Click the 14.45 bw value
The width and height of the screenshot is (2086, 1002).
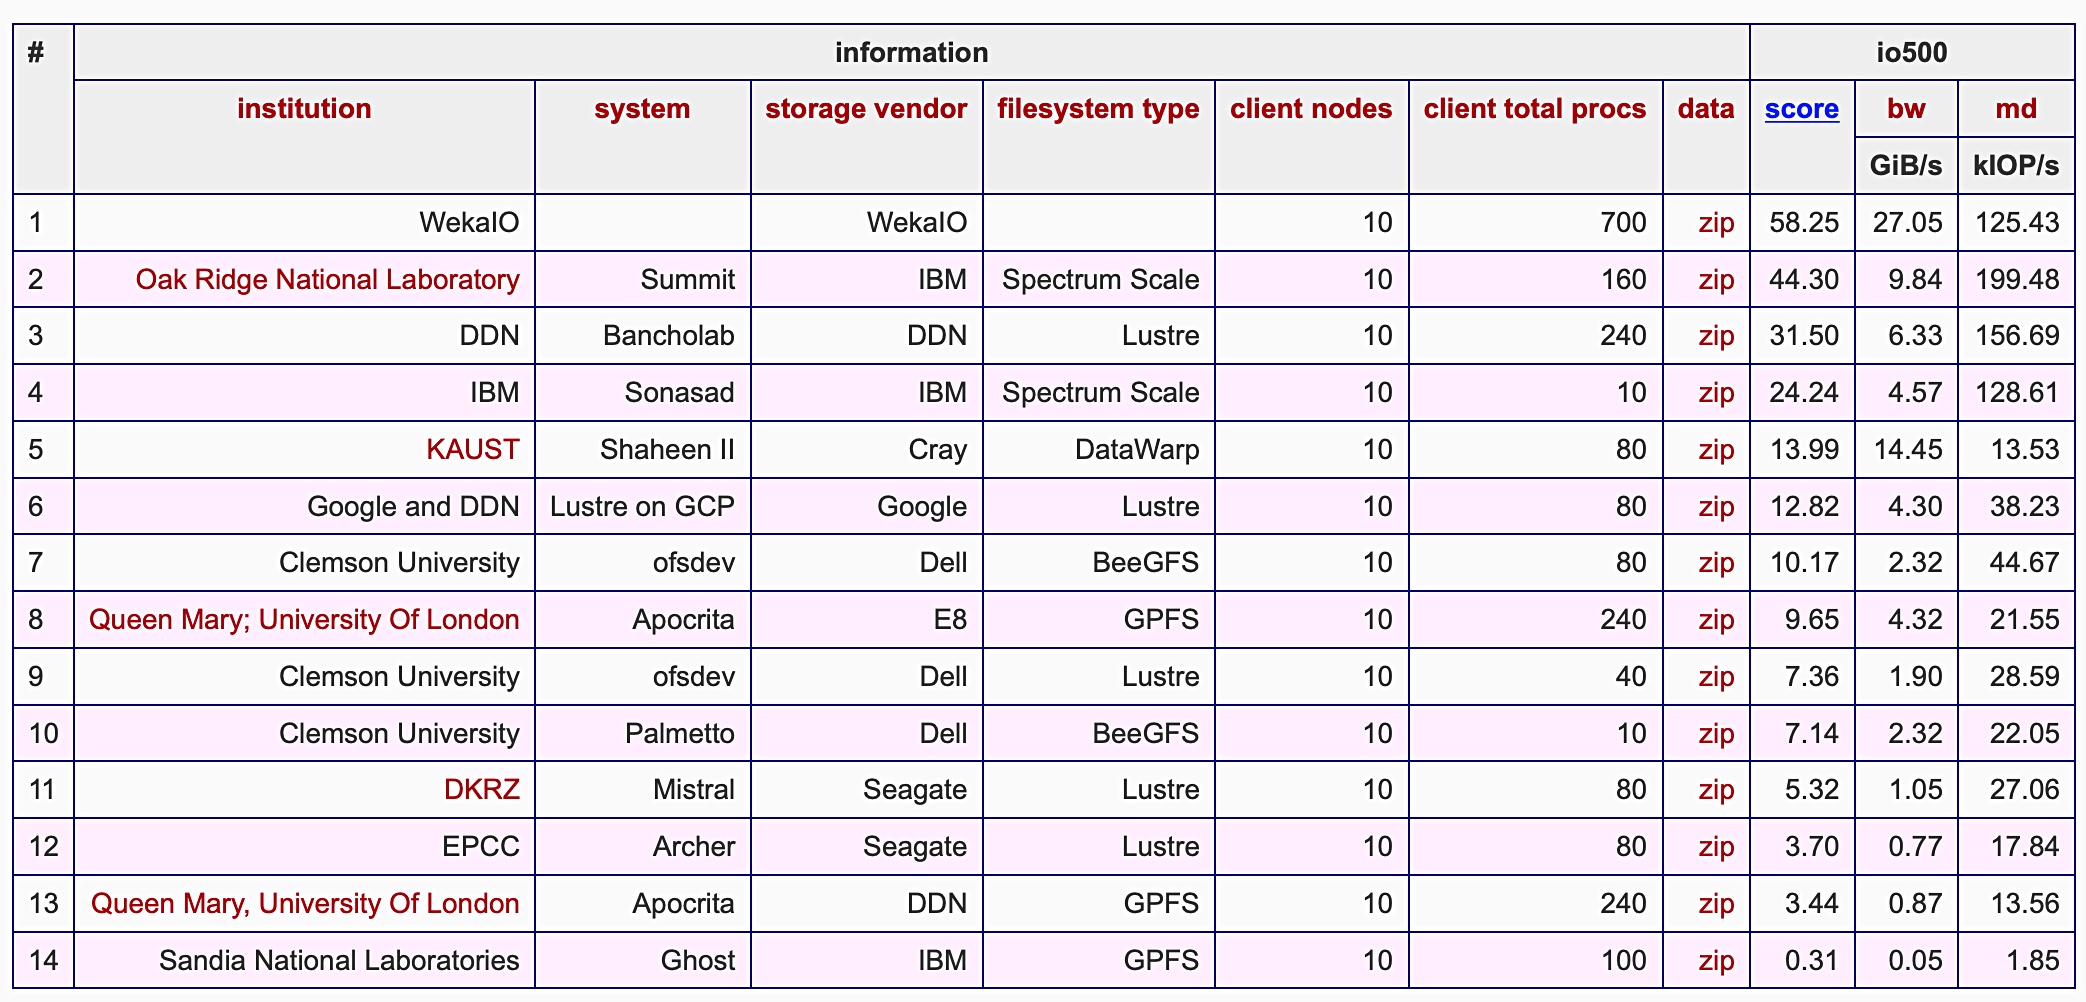click(x=1906, y=449)
